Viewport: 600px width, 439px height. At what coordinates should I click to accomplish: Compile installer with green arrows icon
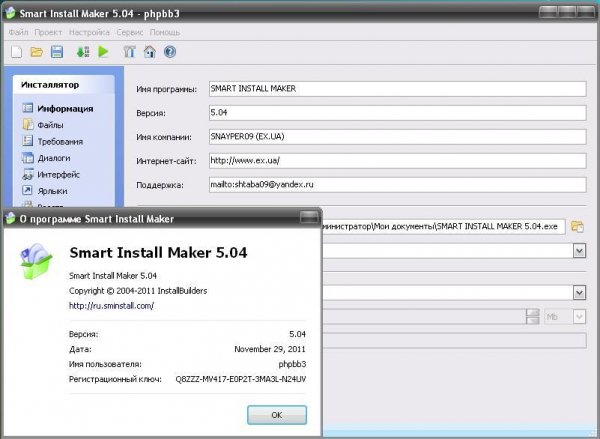(x=83, y=52)
